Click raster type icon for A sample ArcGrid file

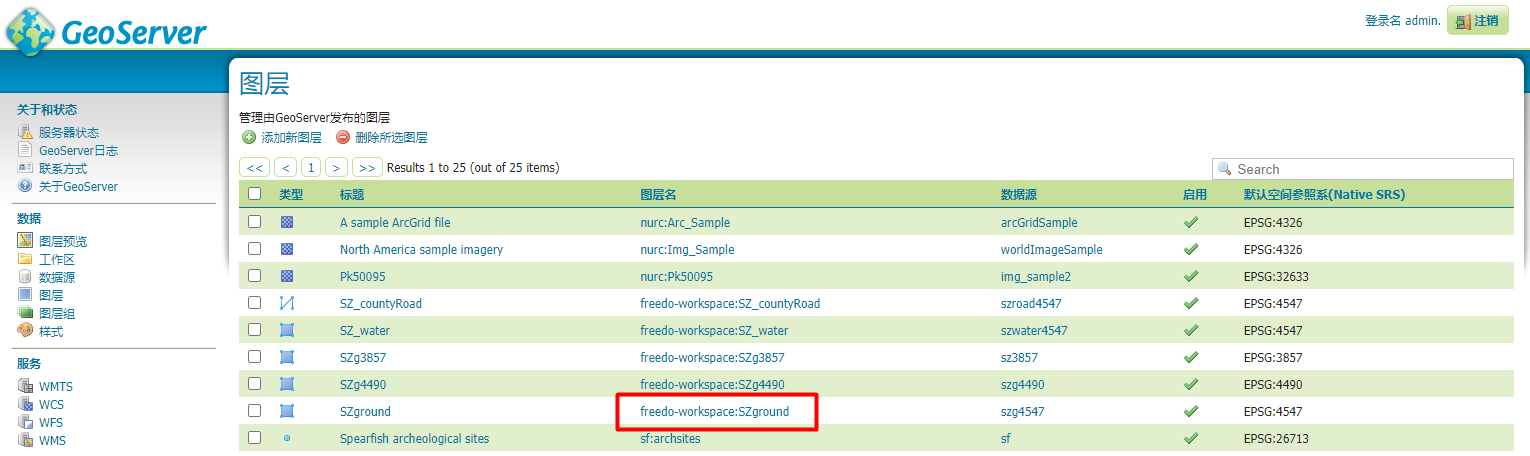tap(287, 222)
